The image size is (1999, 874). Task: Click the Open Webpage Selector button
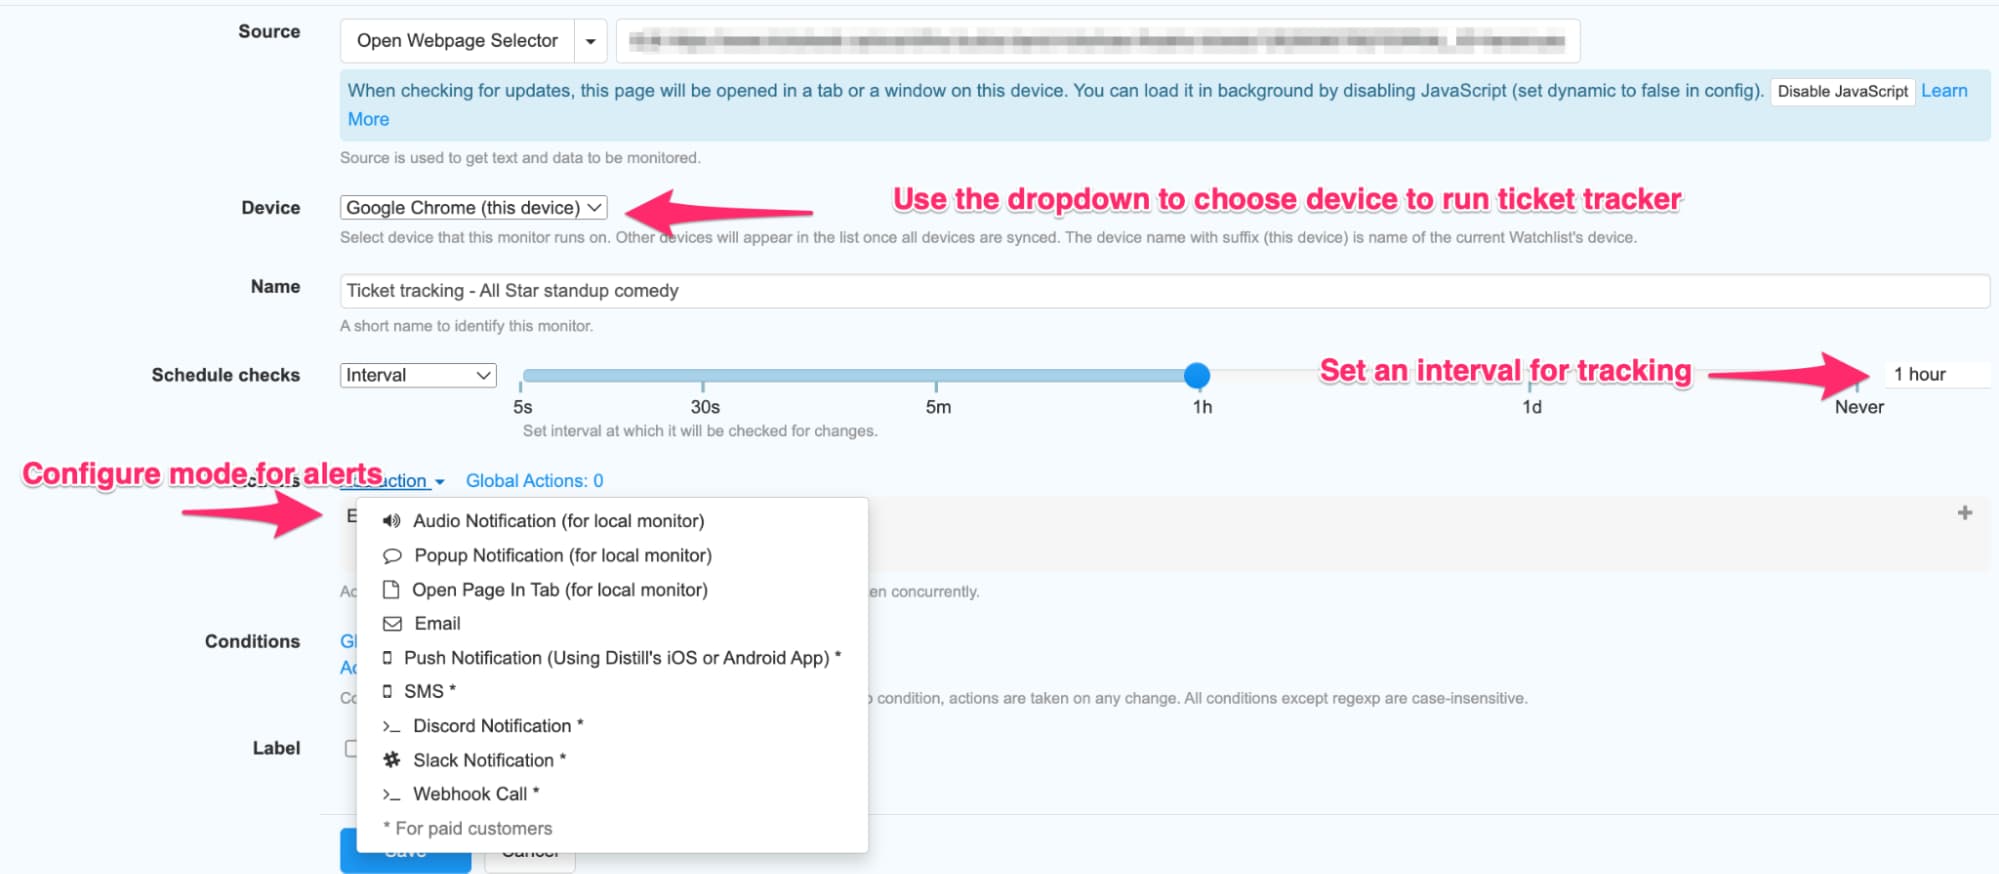pos(457,41)
